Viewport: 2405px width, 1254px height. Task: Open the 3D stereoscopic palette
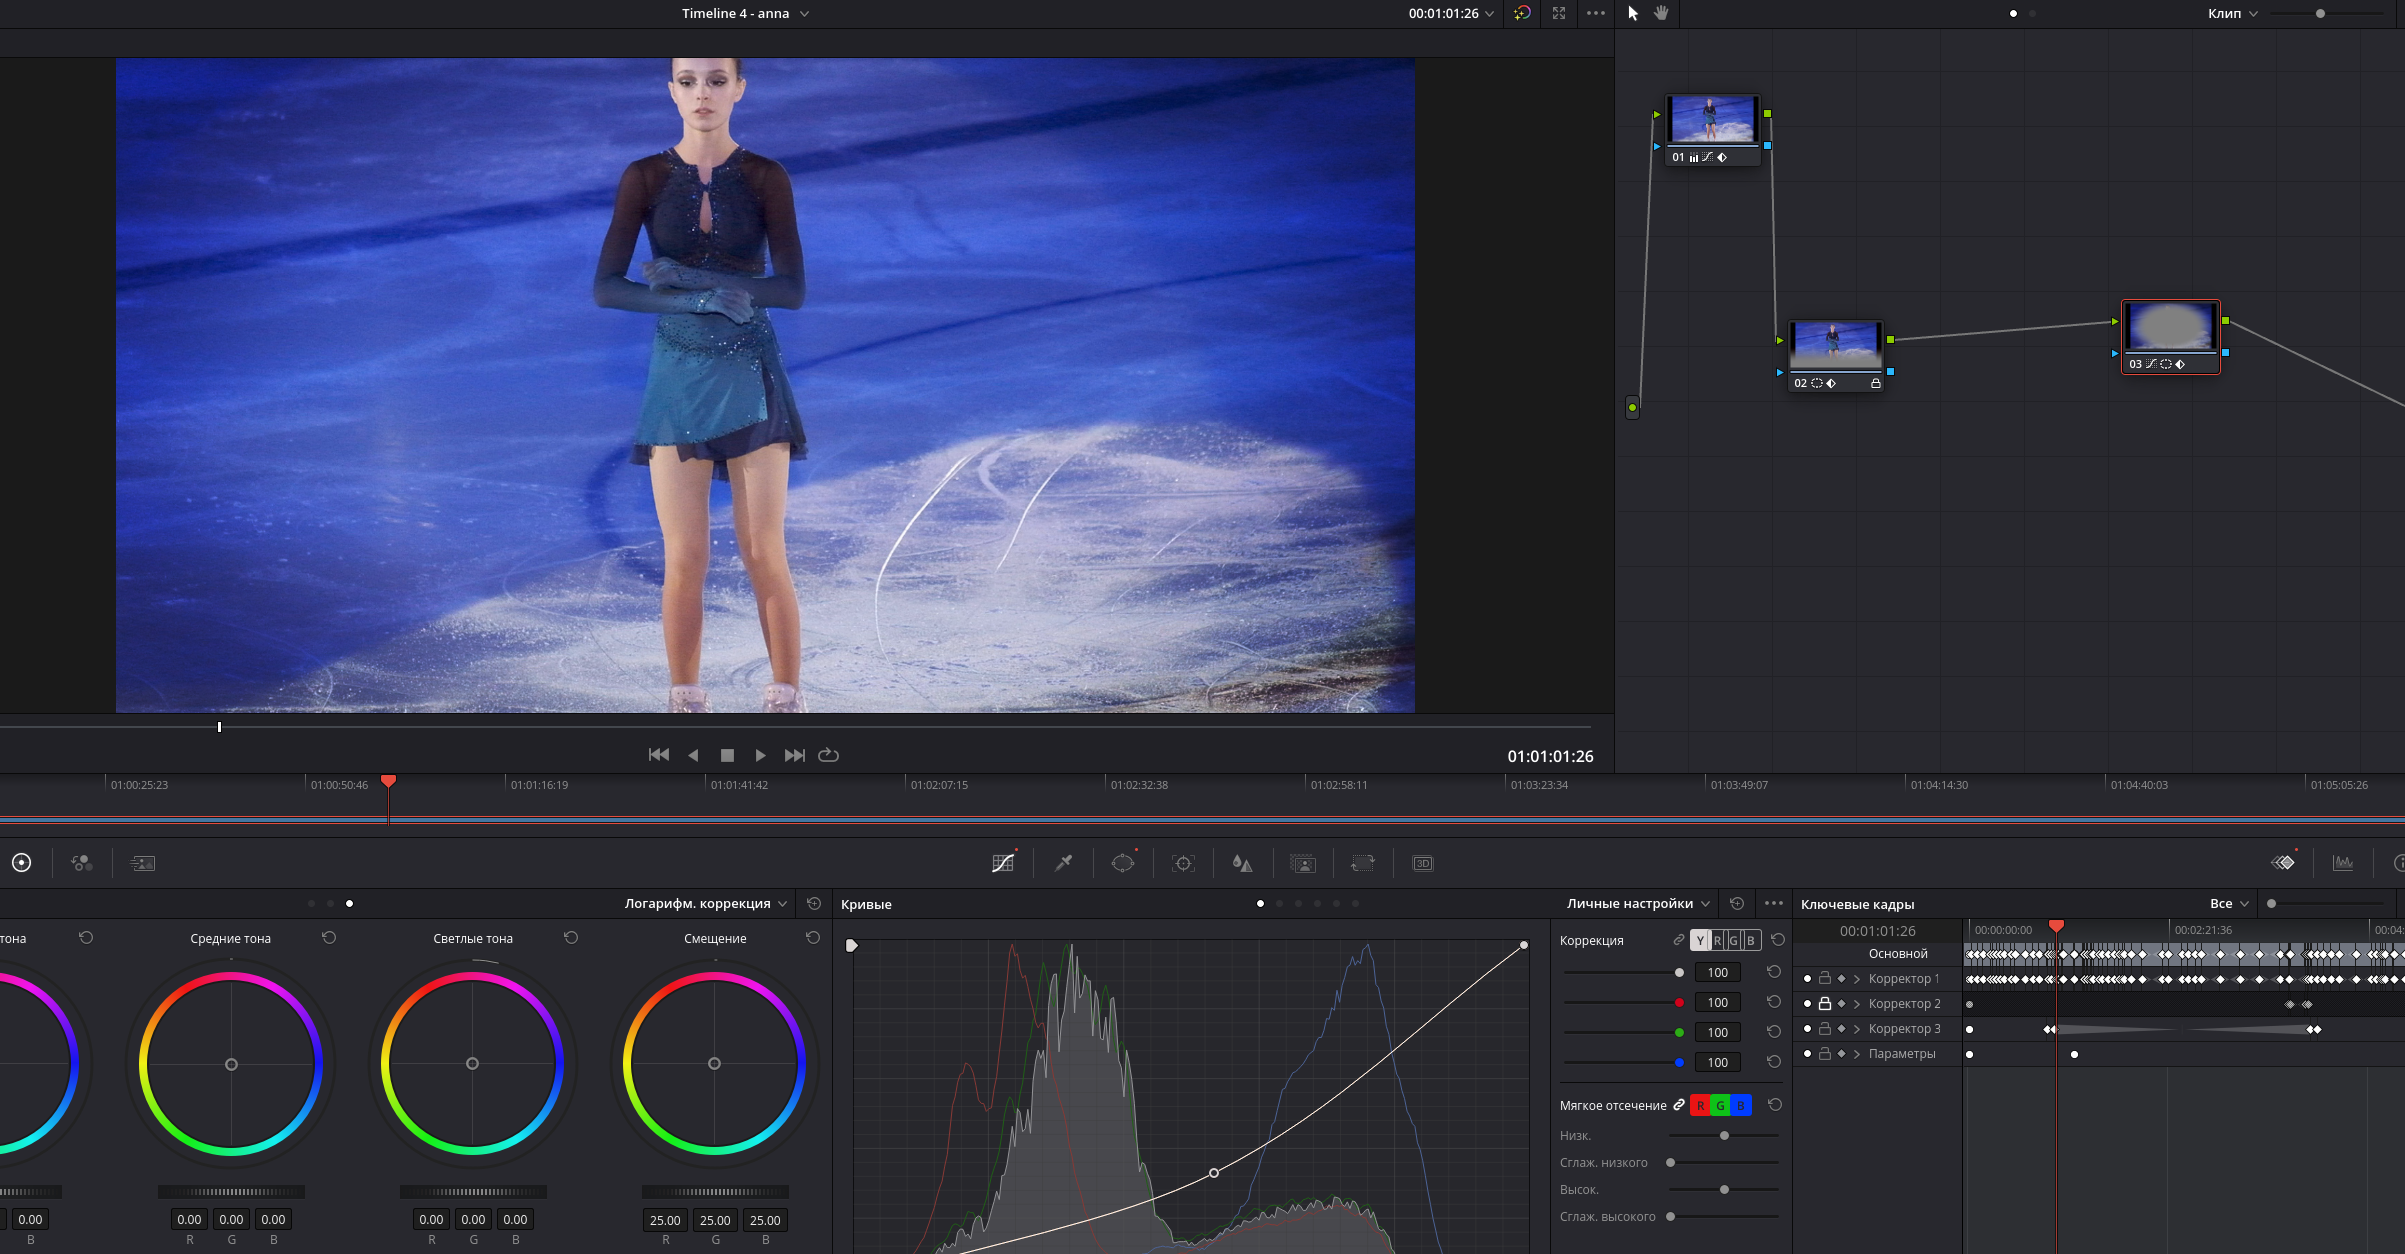(1423, 863)
